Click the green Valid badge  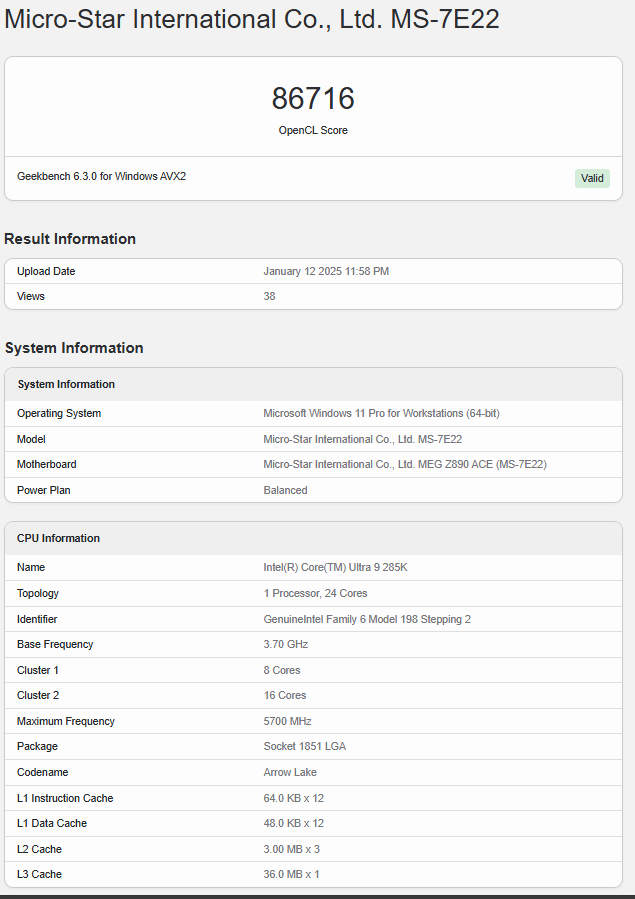coord(592,178)
